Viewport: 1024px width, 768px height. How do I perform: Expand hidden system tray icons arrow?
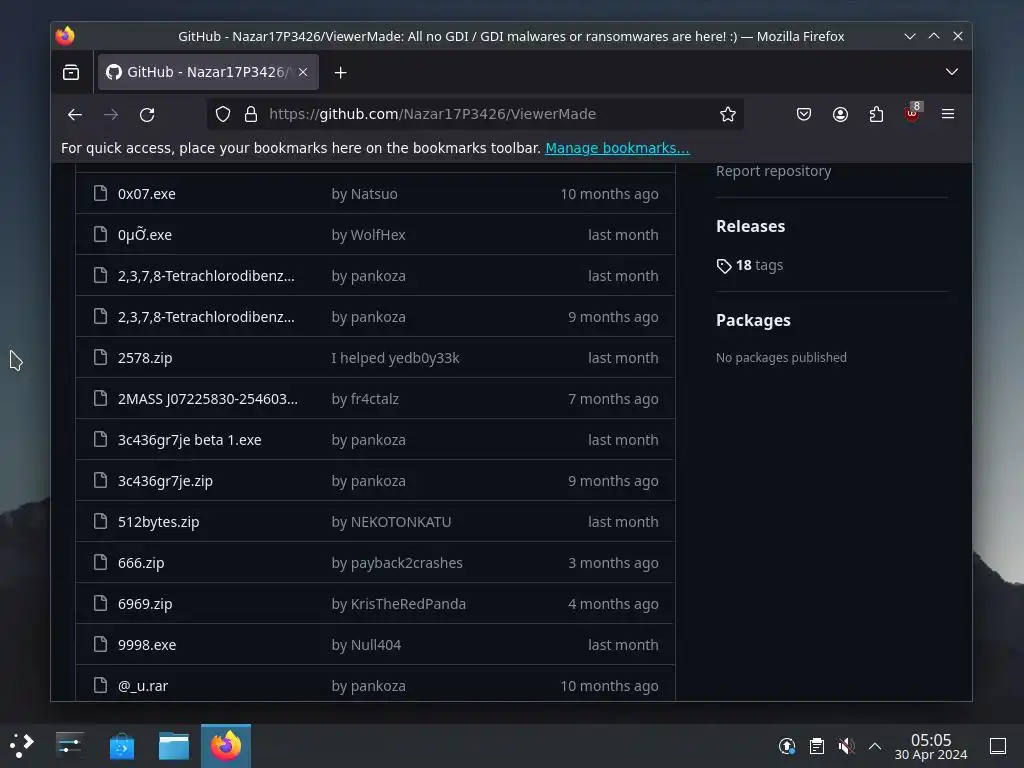(x=875, y=746)
